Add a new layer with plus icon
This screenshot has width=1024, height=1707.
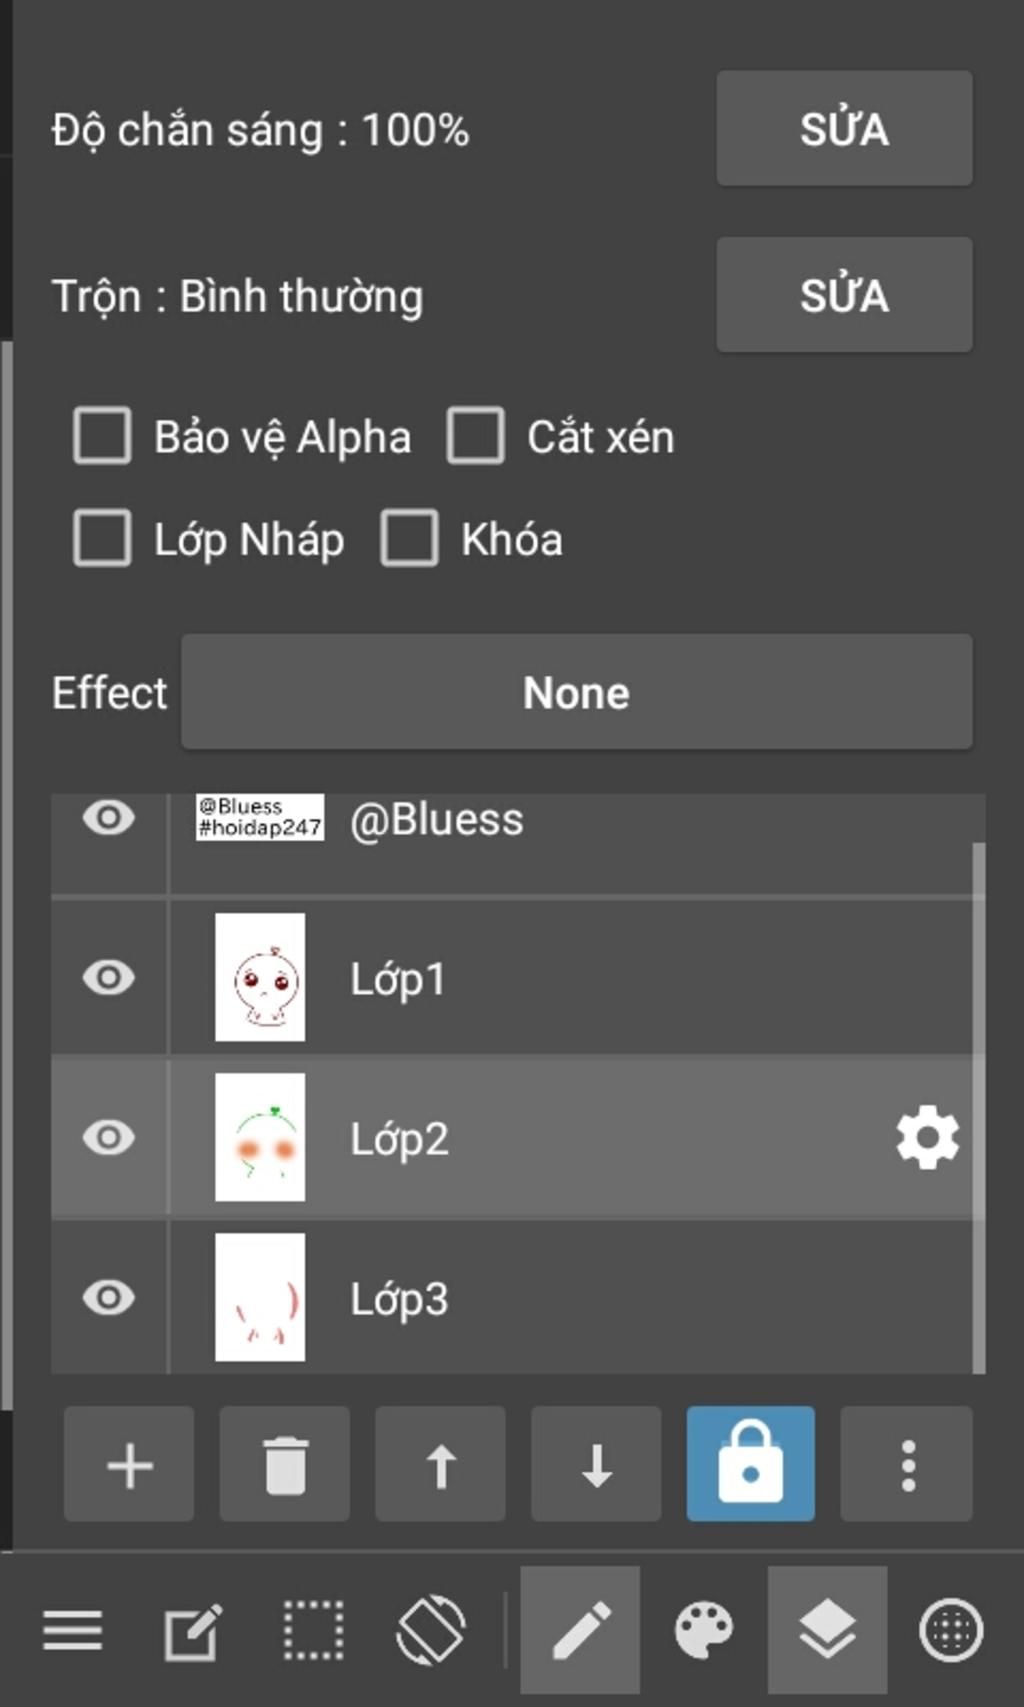click(x=129, y=1465)
